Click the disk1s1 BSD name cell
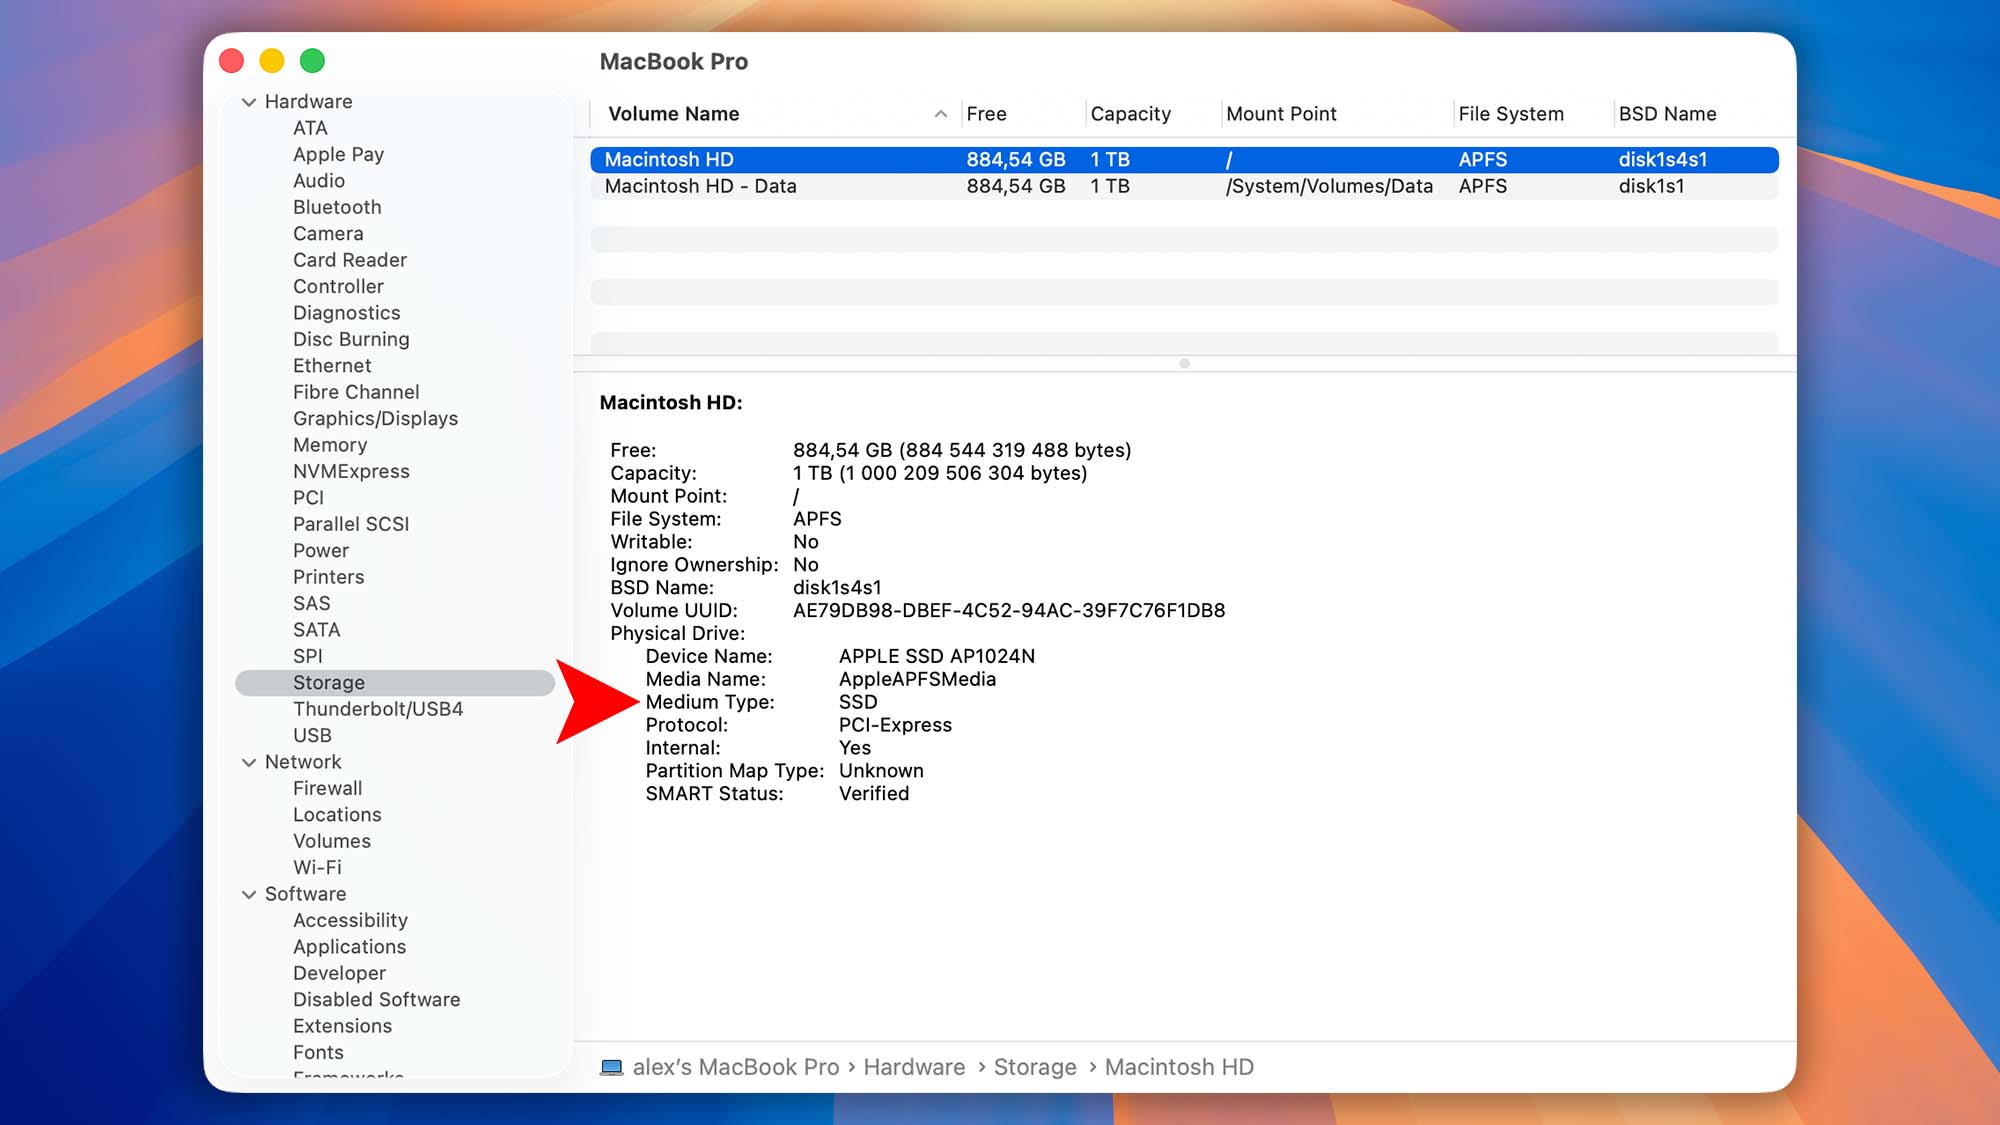Screen dimensions: 2000x1125 (x=1651, y=186)
